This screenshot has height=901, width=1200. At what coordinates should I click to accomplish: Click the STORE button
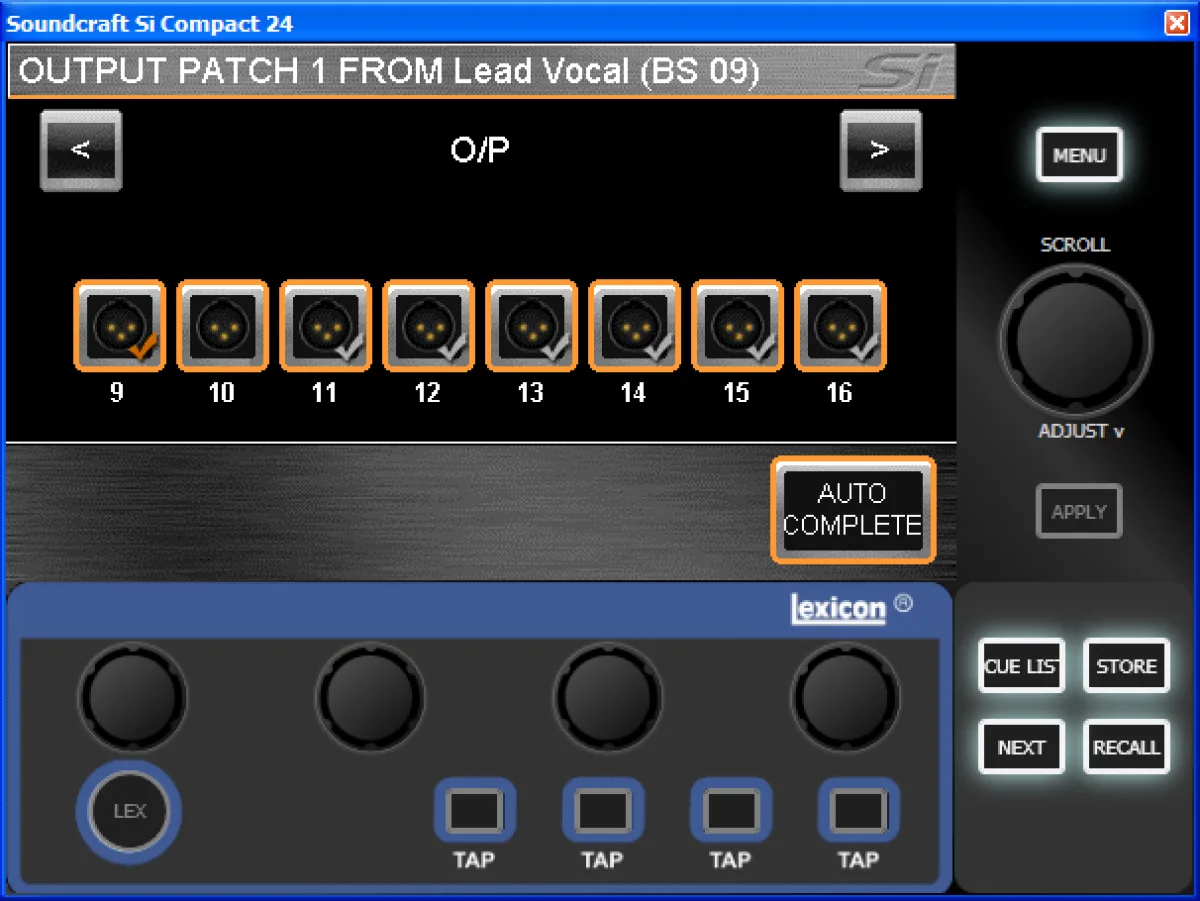coord(1126,666)
